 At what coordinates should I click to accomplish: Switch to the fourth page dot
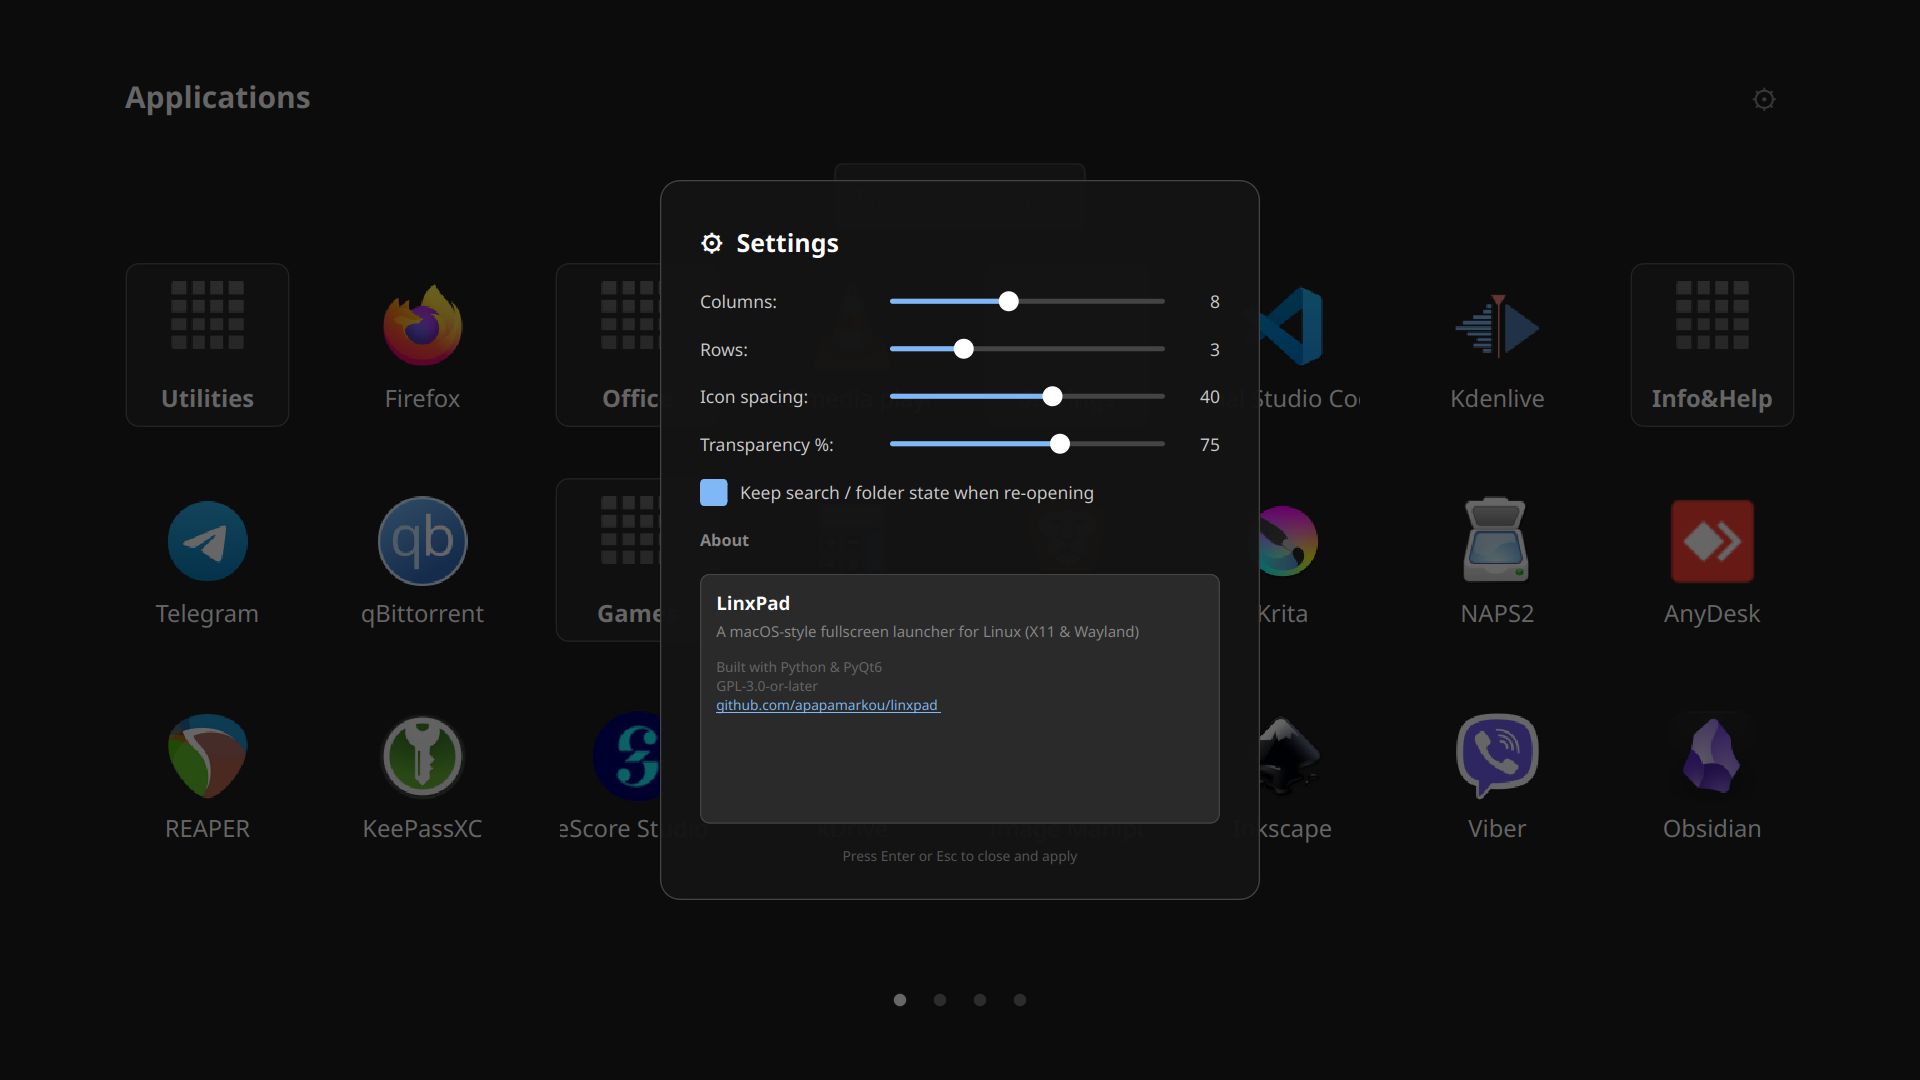click(1020, 1000)
